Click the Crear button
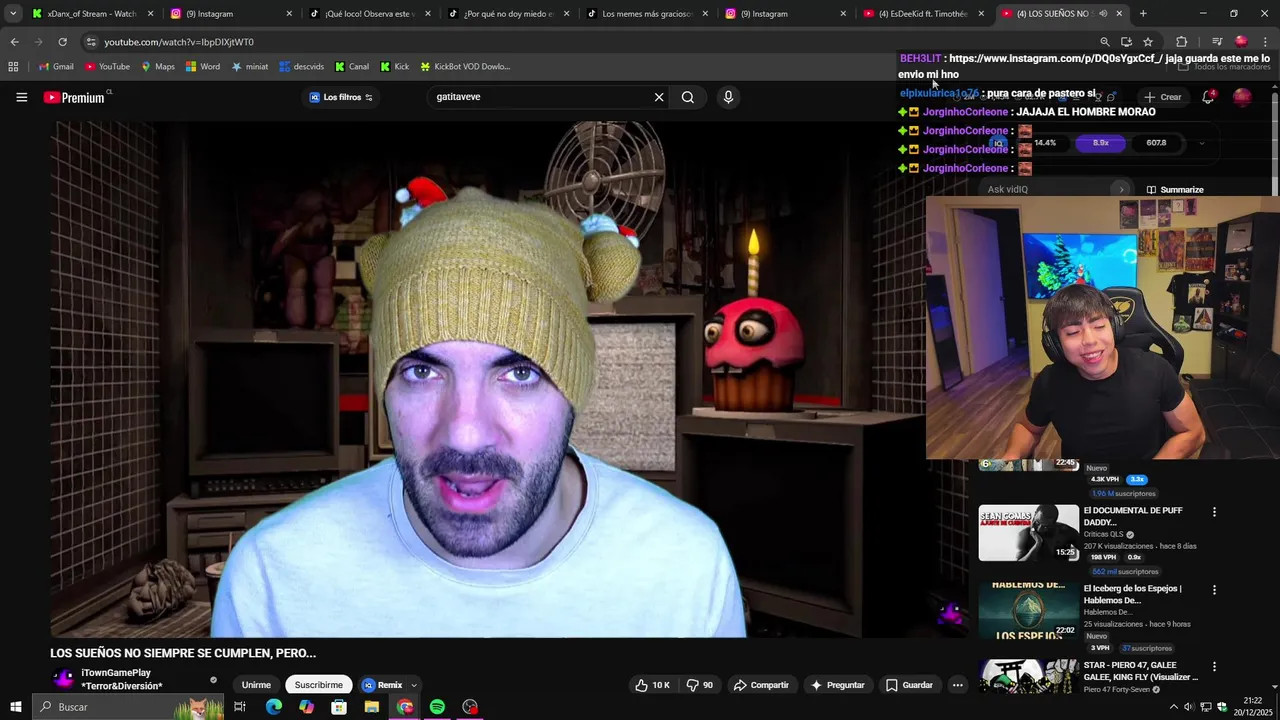Screen dimensions: 1280x720 [x=1163, y=97]
